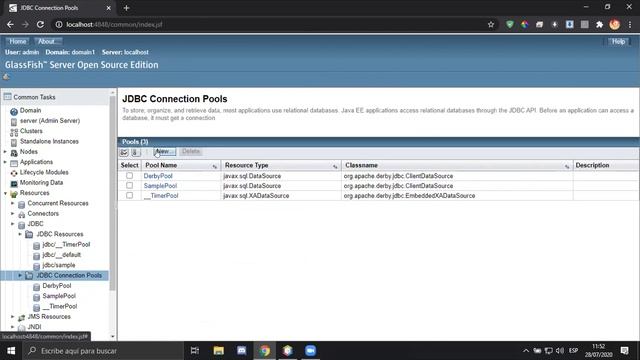
Task: Open a new browser tab
Action: 127,8
